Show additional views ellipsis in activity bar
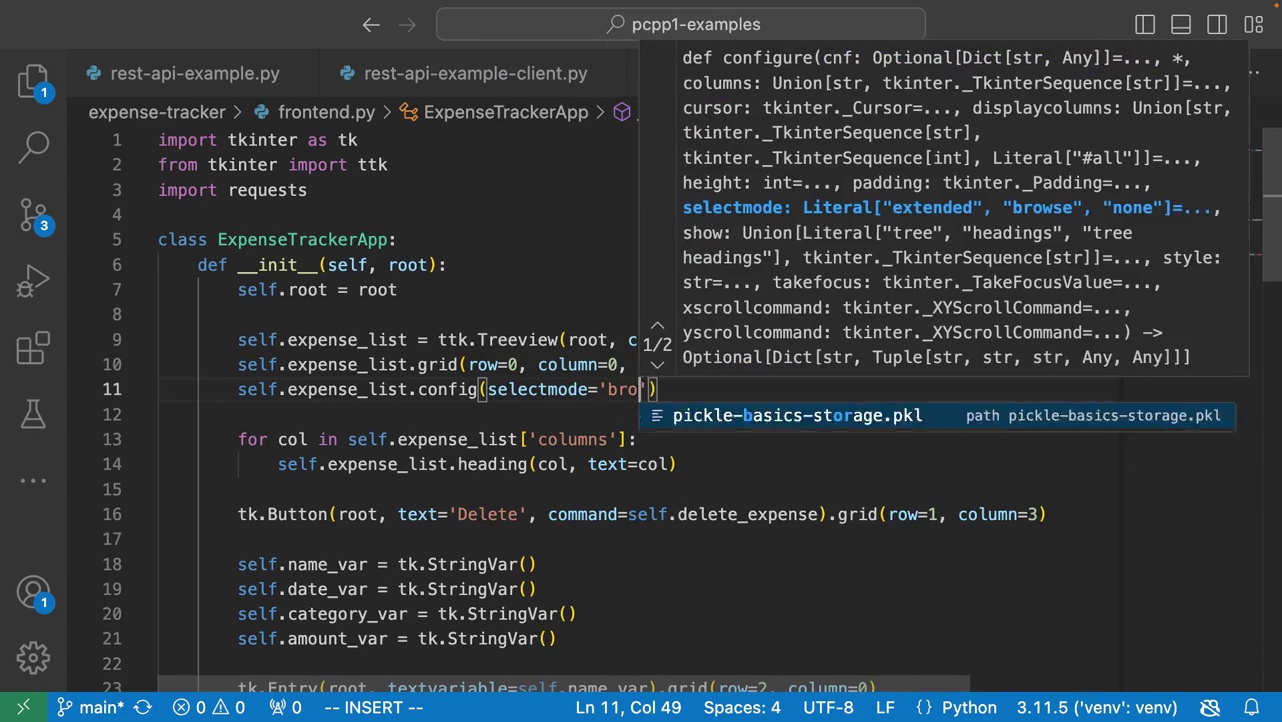 point(33,480)
